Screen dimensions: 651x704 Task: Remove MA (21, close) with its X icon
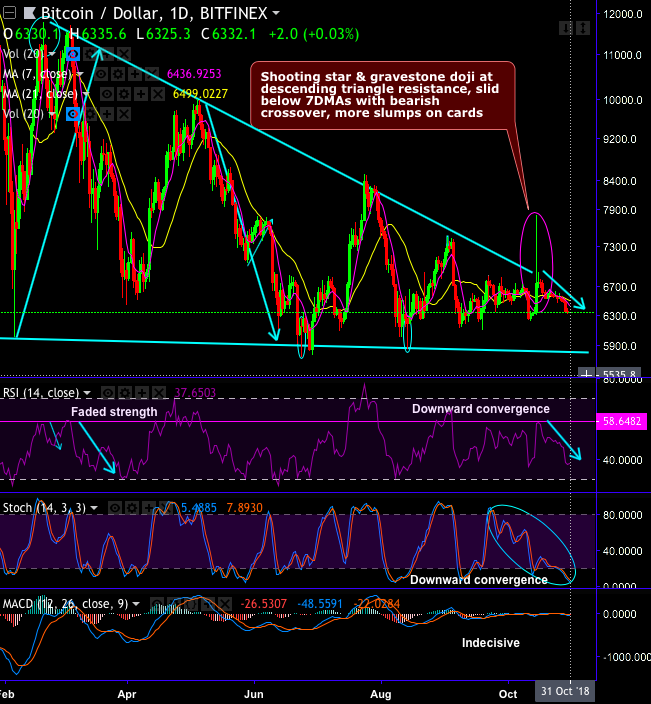pyautogui.click(x=158, y=94)
